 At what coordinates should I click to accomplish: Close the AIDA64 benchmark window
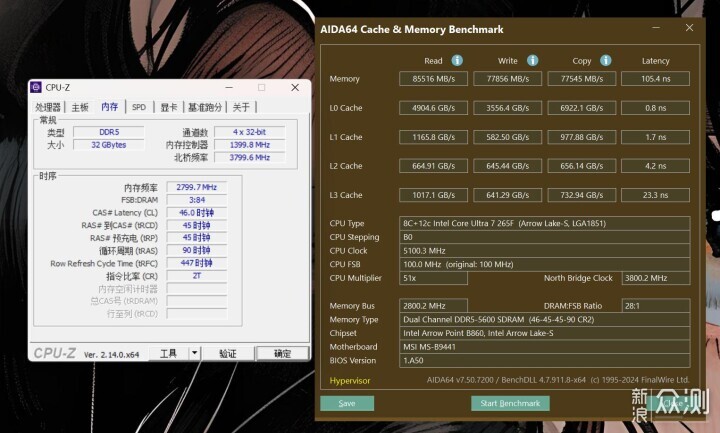(689, 28)
